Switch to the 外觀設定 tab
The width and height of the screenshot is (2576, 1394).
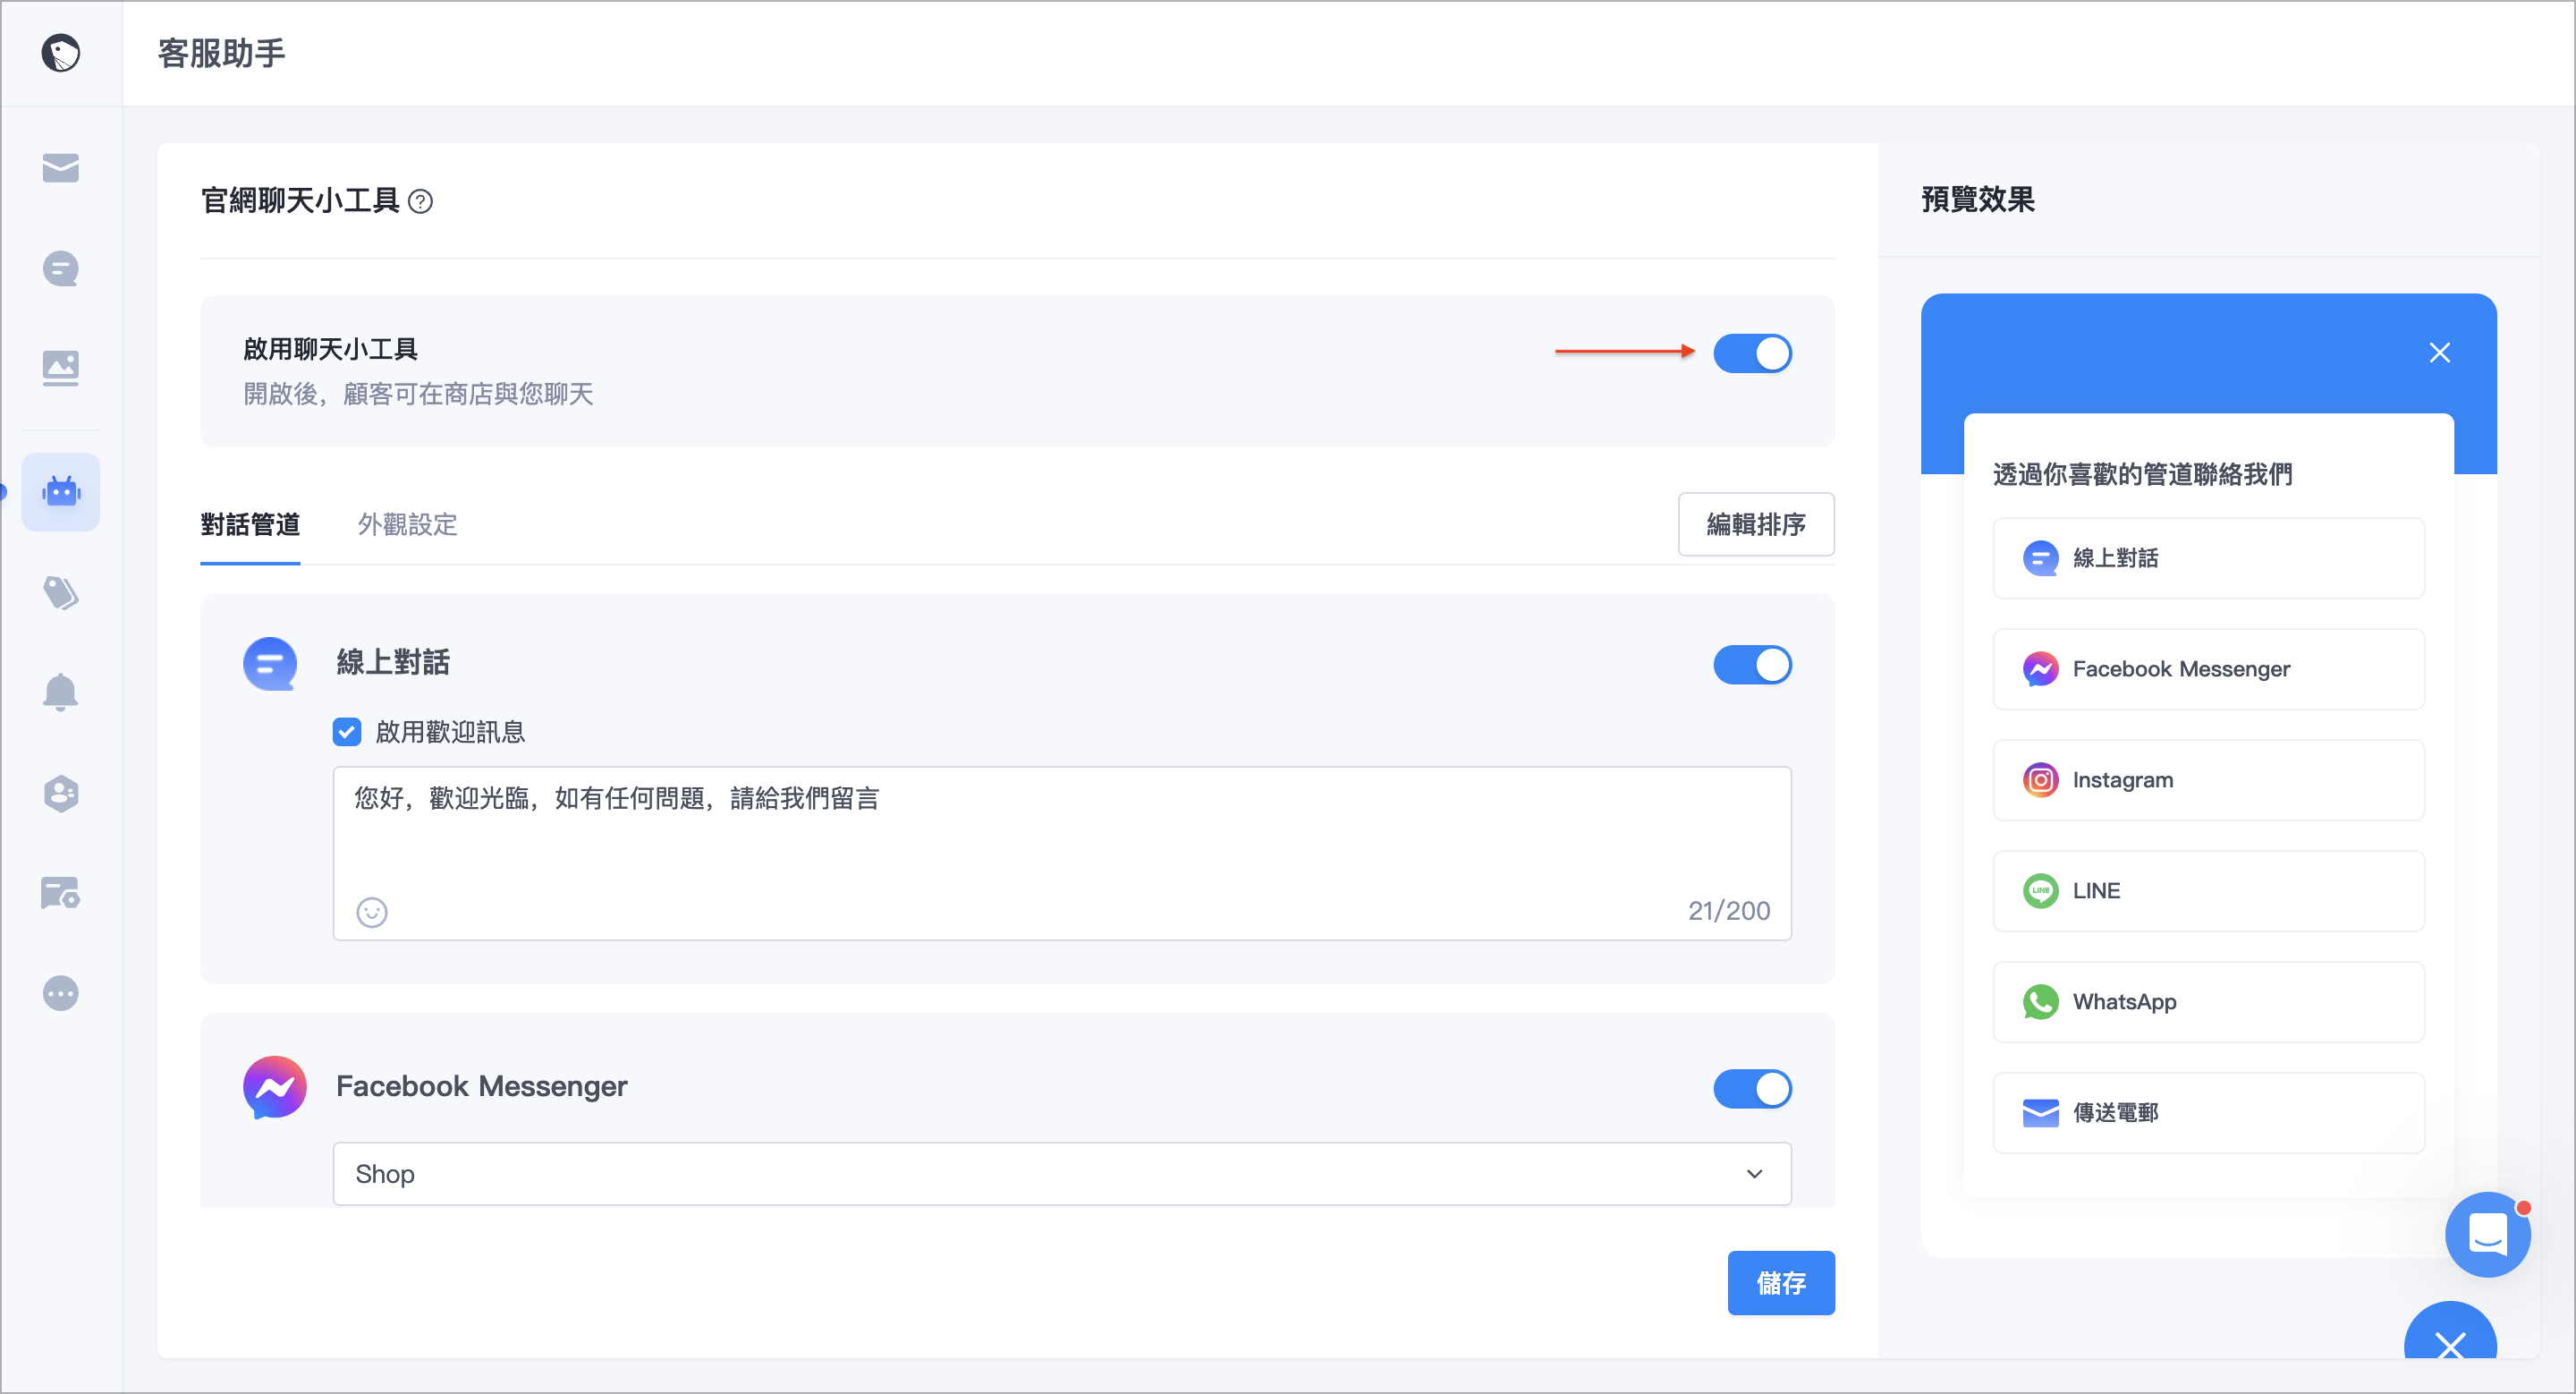[408, 525]
